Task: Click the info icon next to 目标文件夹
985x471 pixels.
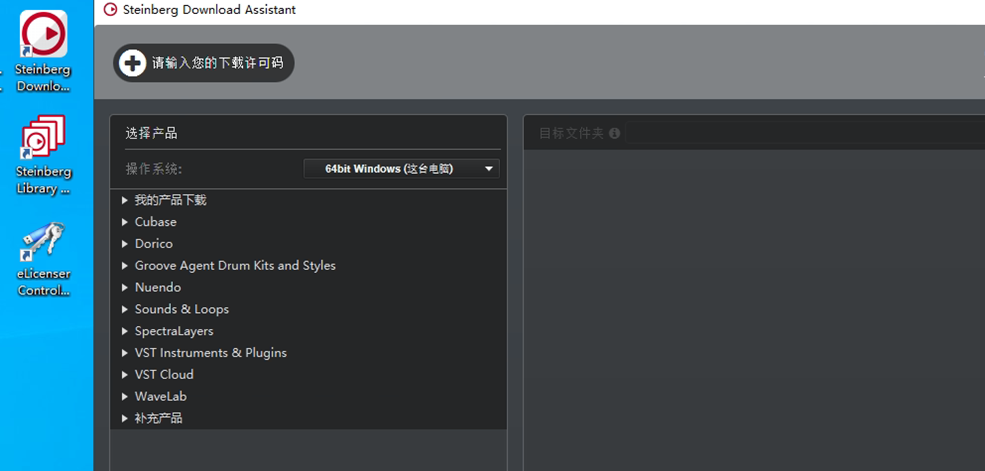Action: (x=614, y=133)
